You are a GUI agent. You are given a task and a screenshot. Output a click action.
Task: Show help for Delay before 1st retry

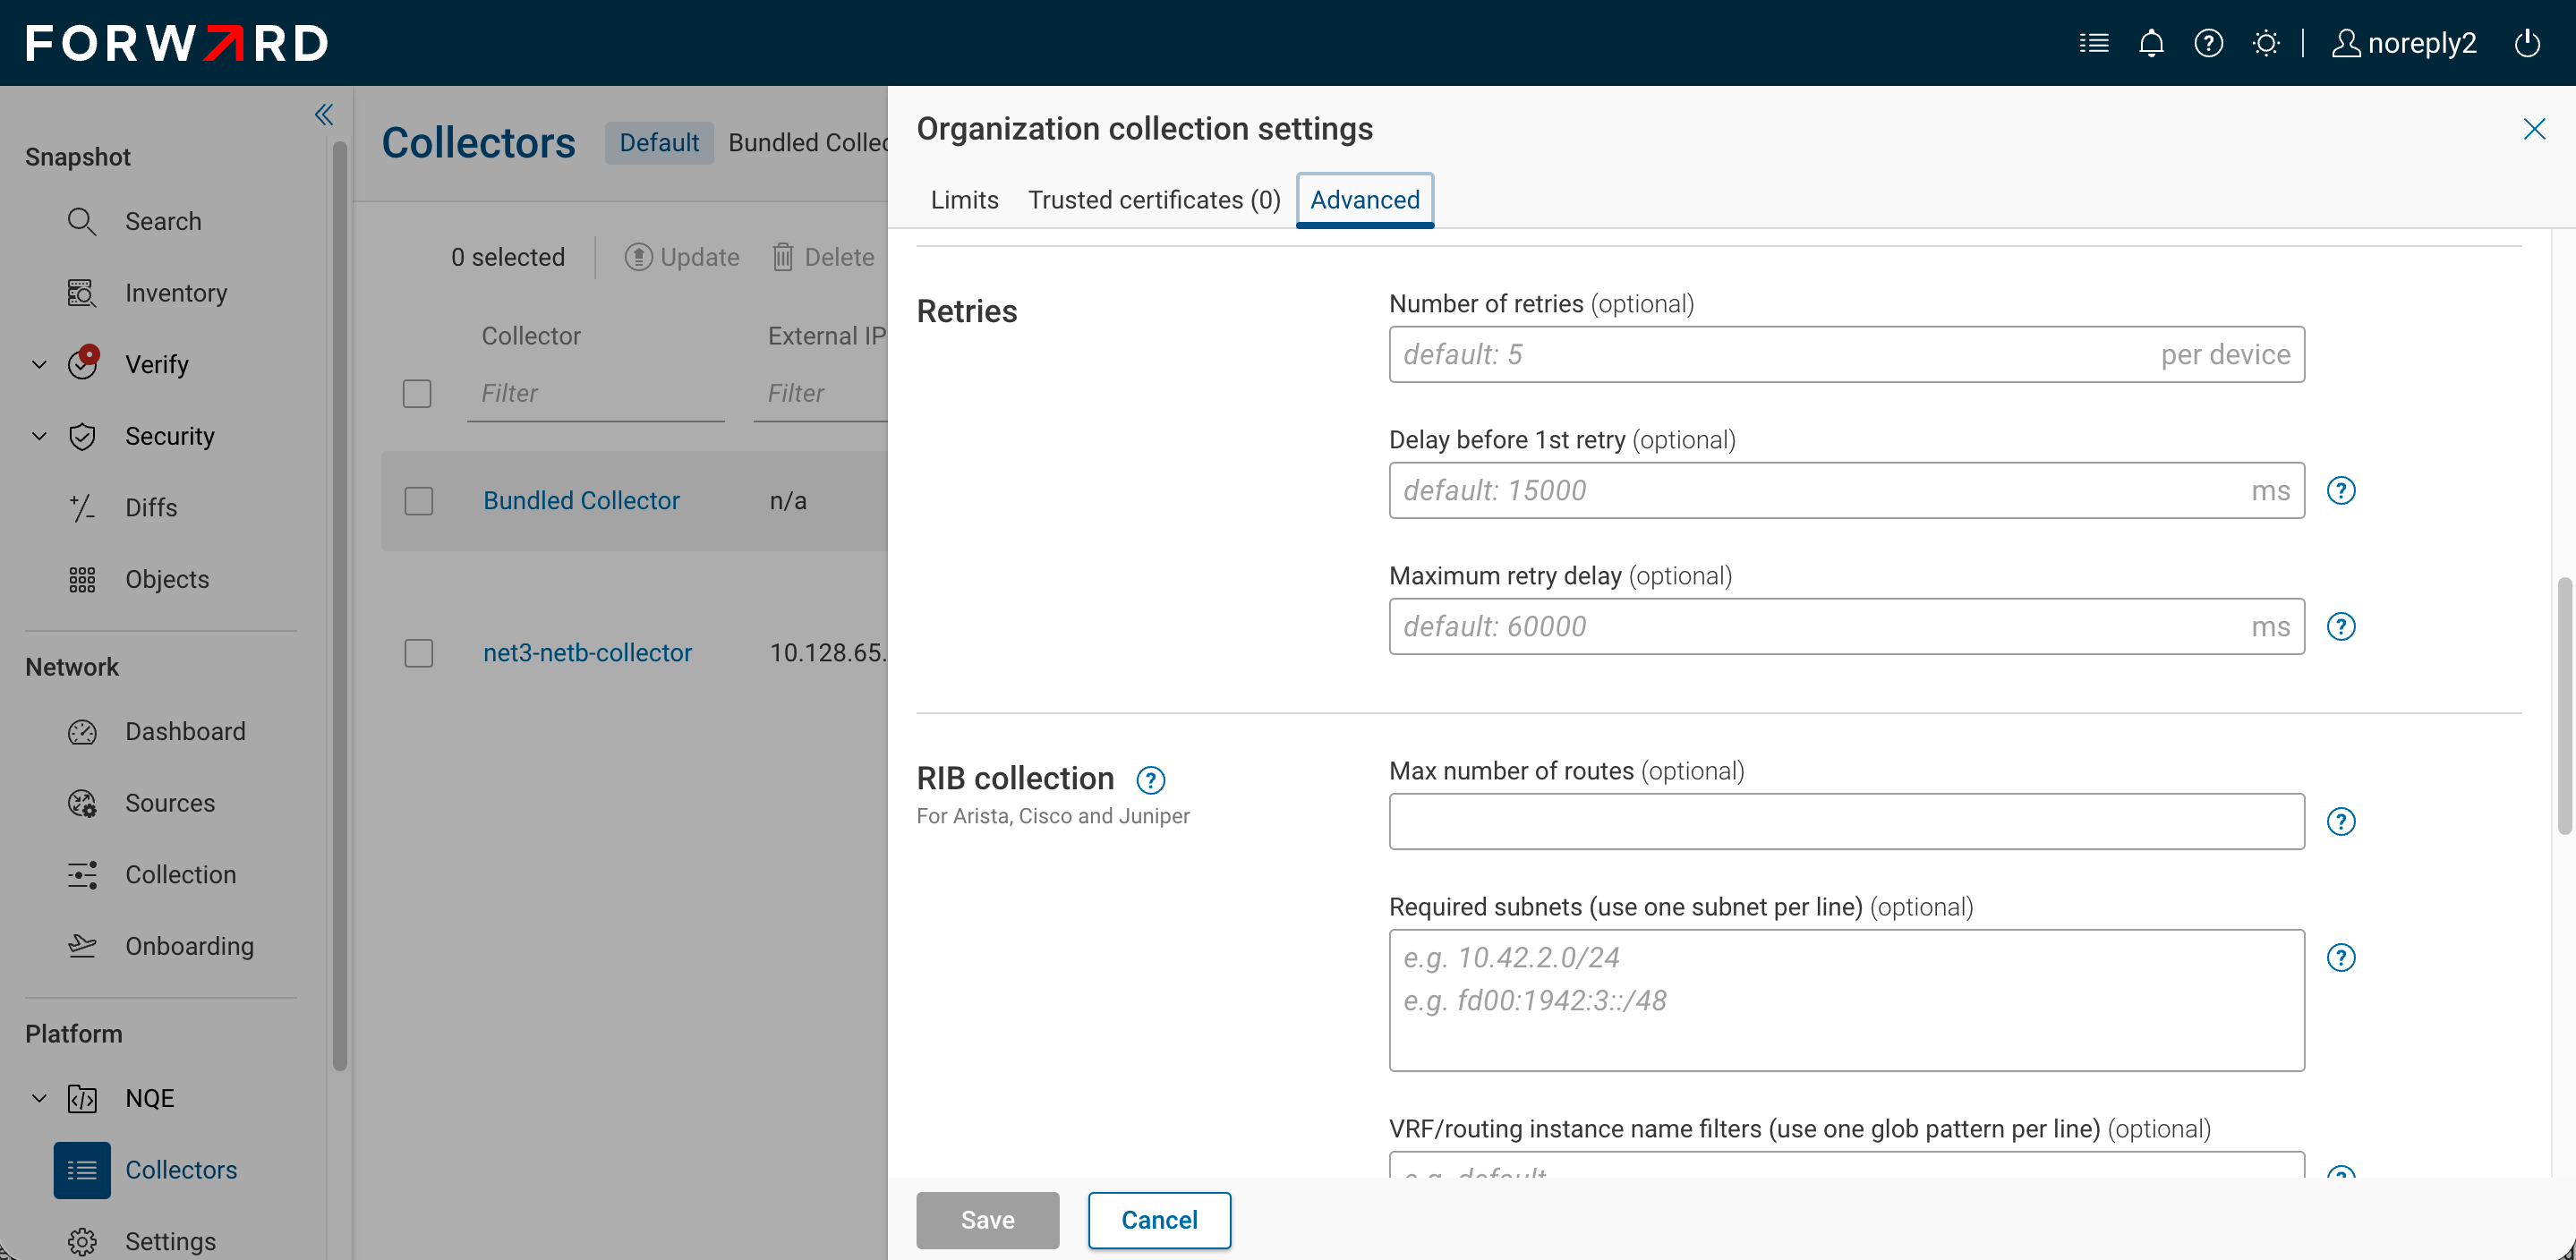(2341, 490)
